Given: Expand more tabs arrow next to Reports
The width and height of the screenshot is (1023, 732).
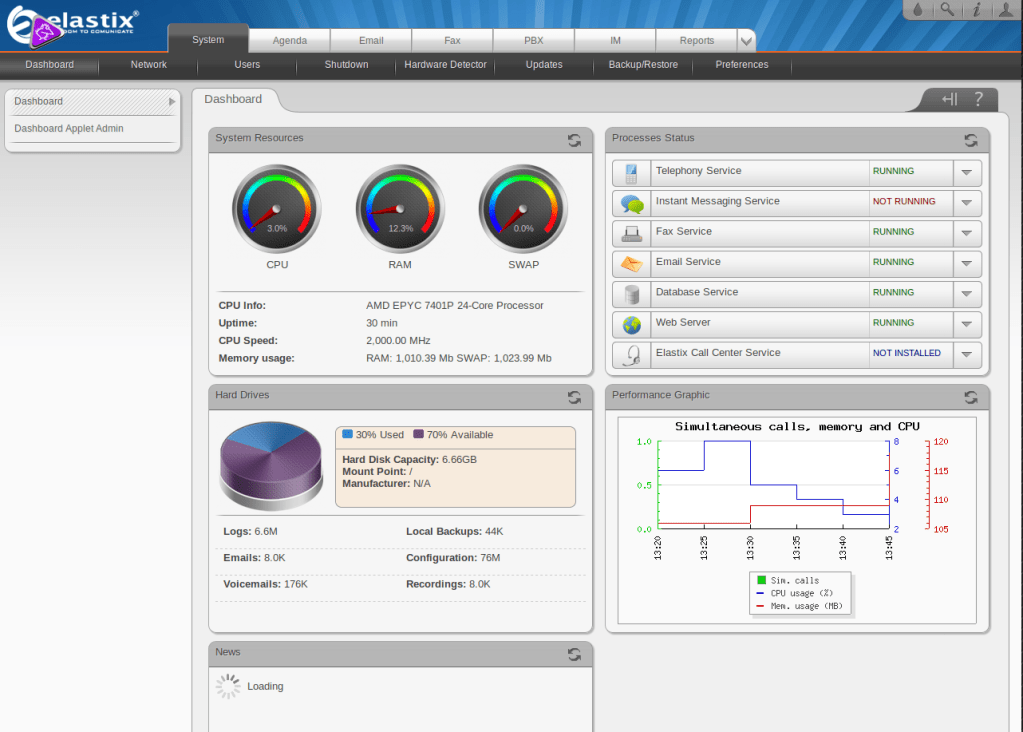Looking at the screenshot, I should point(746,41).
